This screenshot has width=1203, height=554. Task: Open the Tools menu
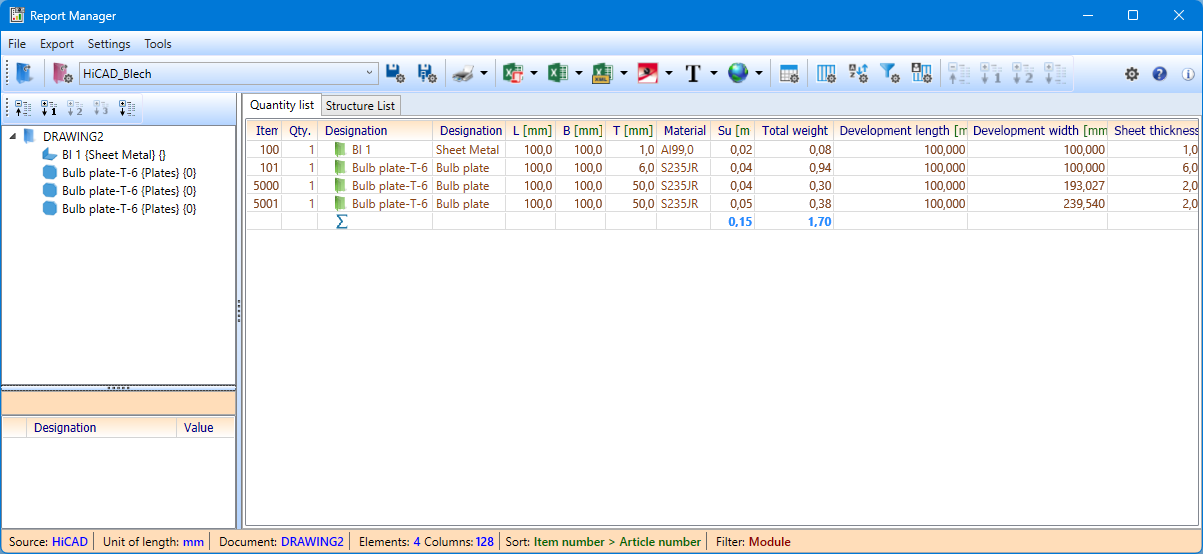pyautogui.click(x=157, y=44)
